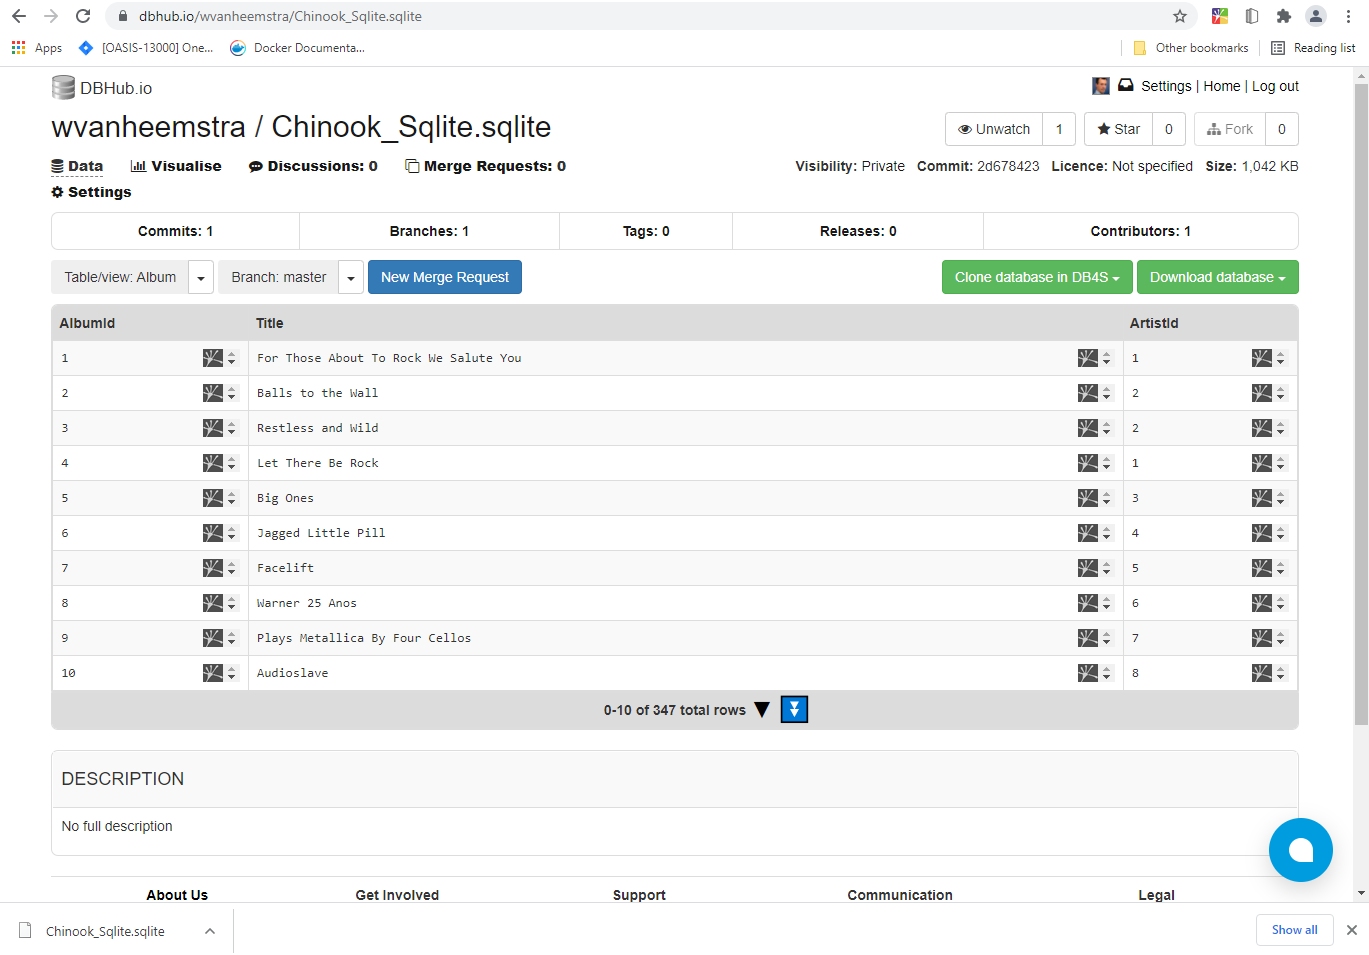Open the Merge Requests: 0 tab
Viewport: 1369px width, 955px height.
(485, 166)
